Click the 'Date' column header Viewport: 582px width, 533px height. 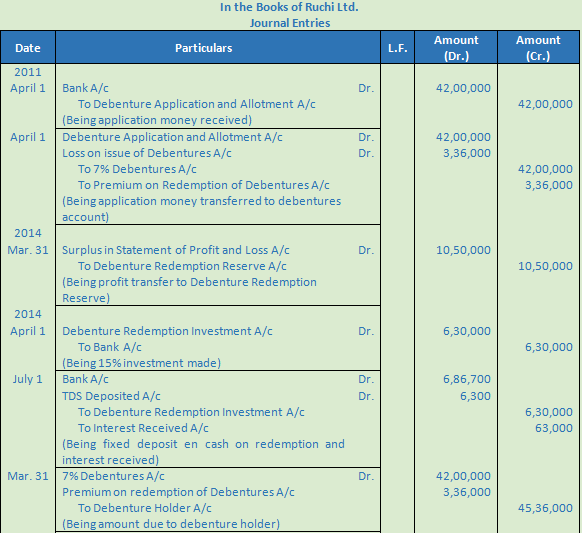click(28, 48)
